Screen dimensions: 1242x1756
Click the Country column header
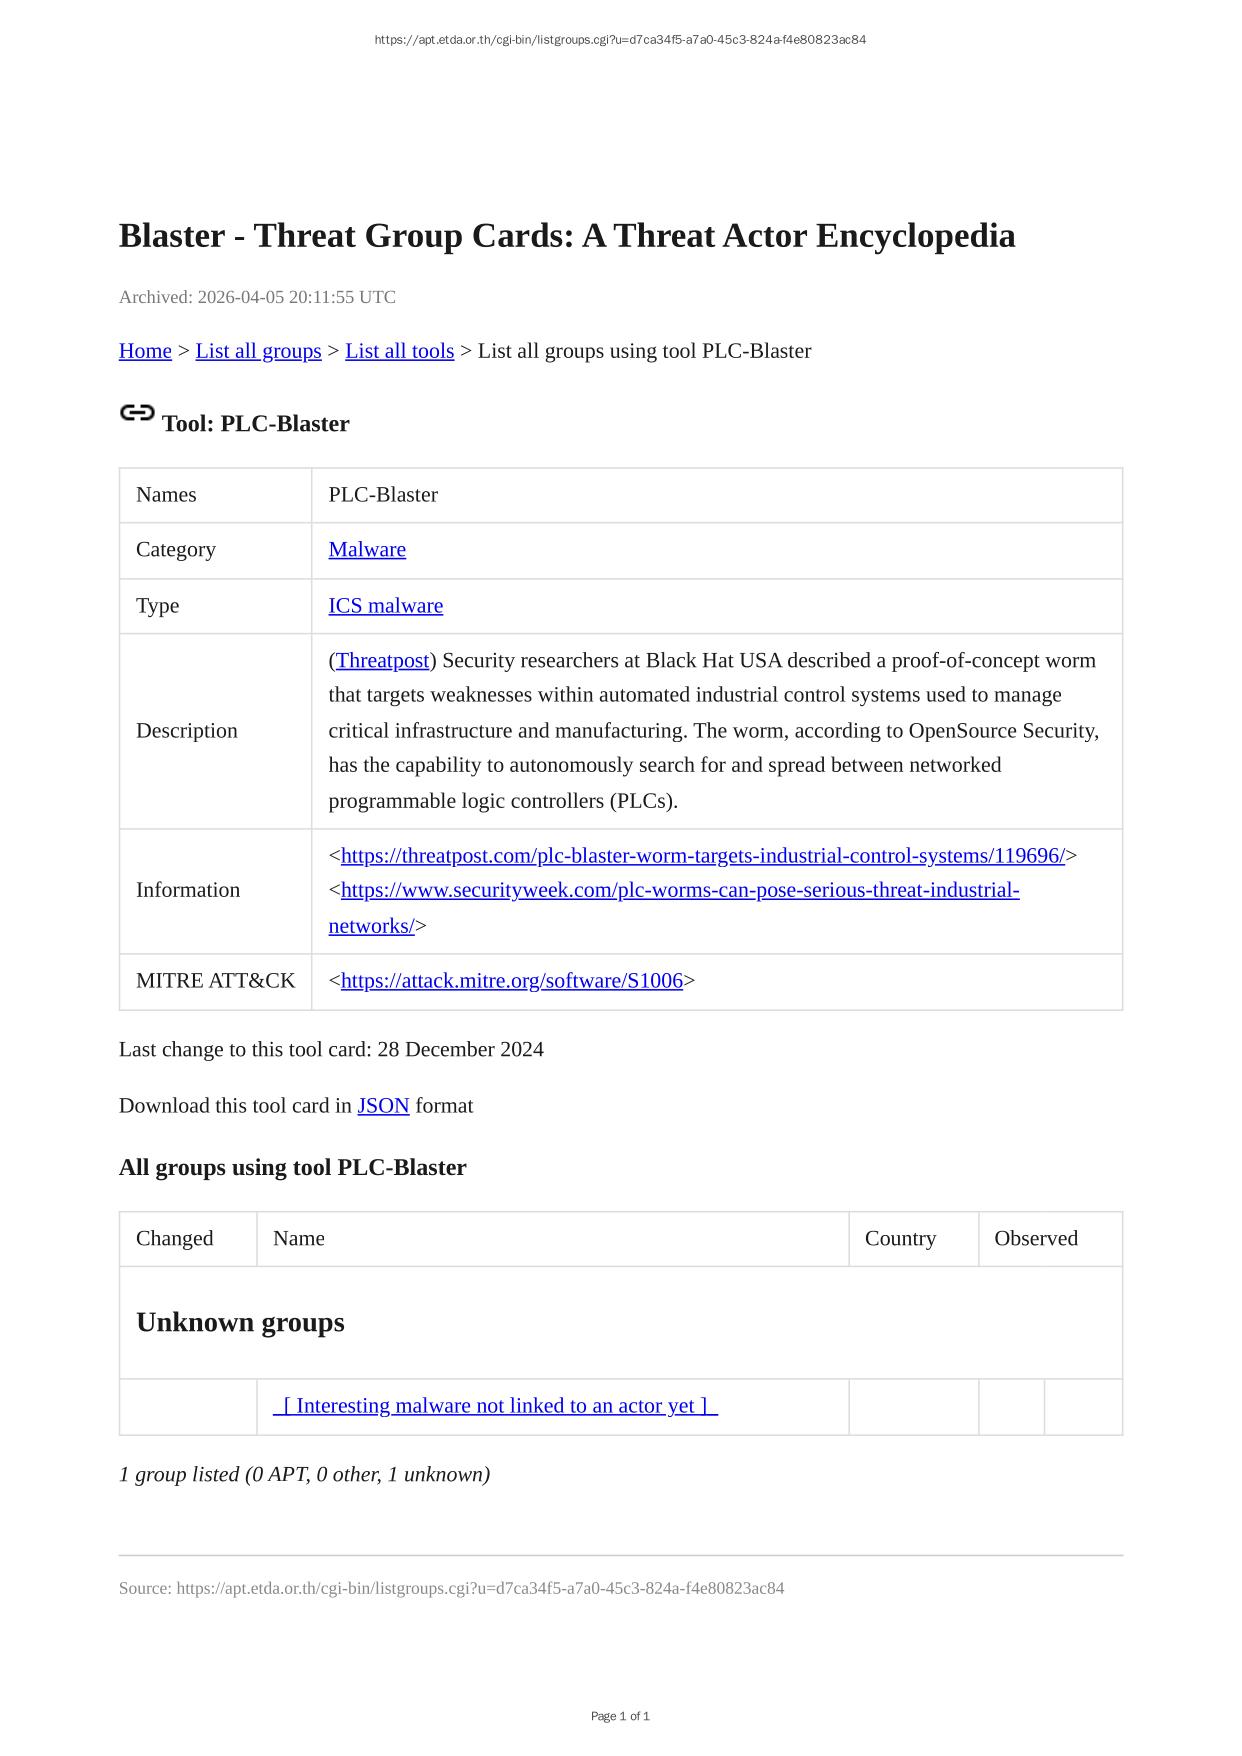pyautogui.click(x=900, y=1239)
